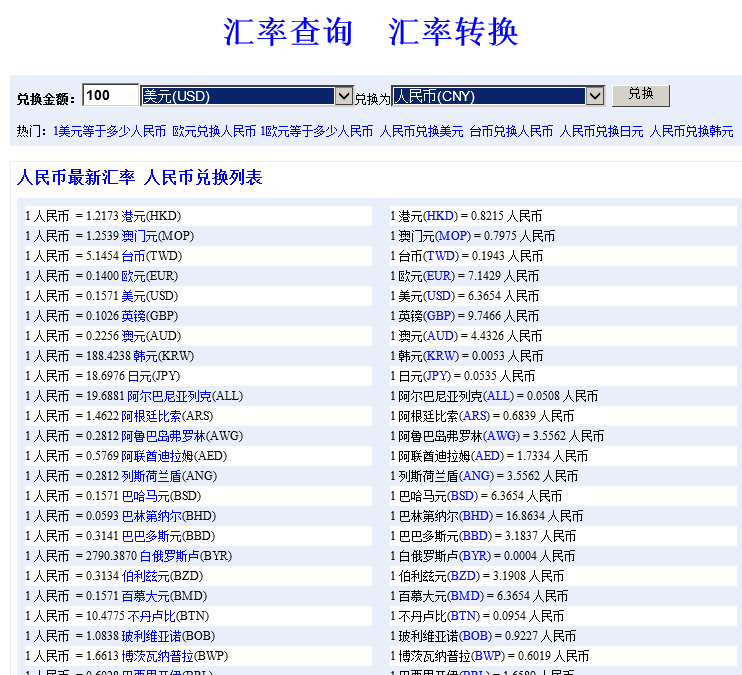Image resolution: width=742 pixels, height=675 pixels.
Task: Open the 百慕大元 link in left column
Action: [x=145, y=596]
